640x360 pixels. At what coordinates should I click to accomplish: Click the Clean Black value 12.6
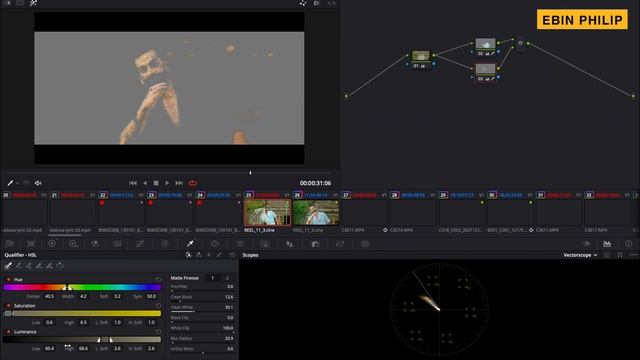click(x=229, y=297)
